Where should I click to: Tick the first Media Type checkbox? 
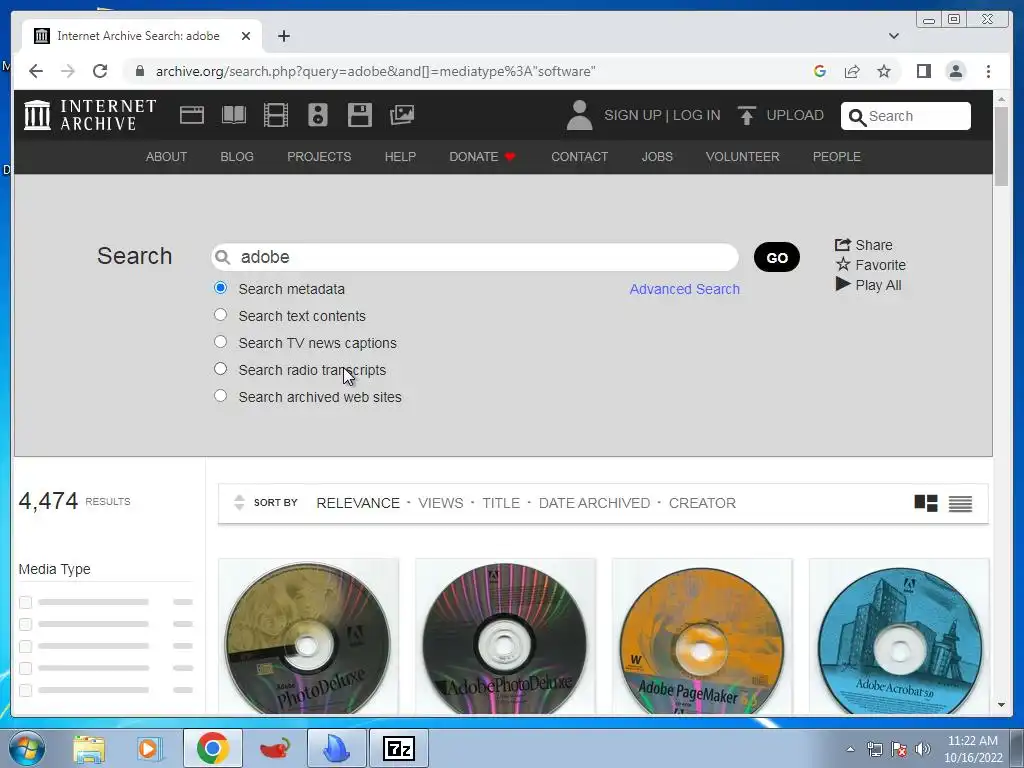[x=25, y=602]
